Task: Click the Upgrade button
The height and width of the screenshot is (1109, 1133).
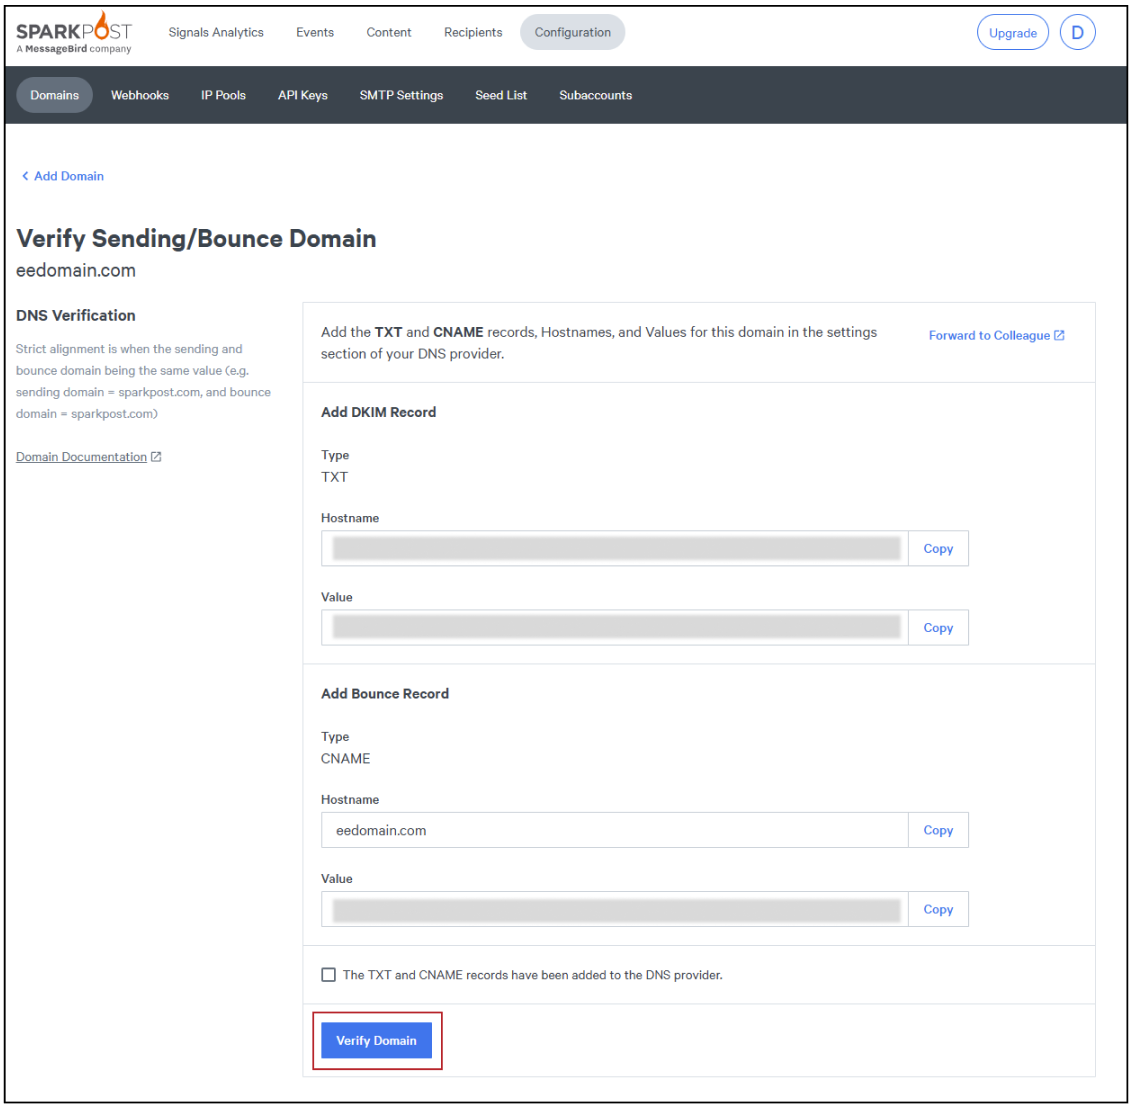Action: (x=1012, y=32)
